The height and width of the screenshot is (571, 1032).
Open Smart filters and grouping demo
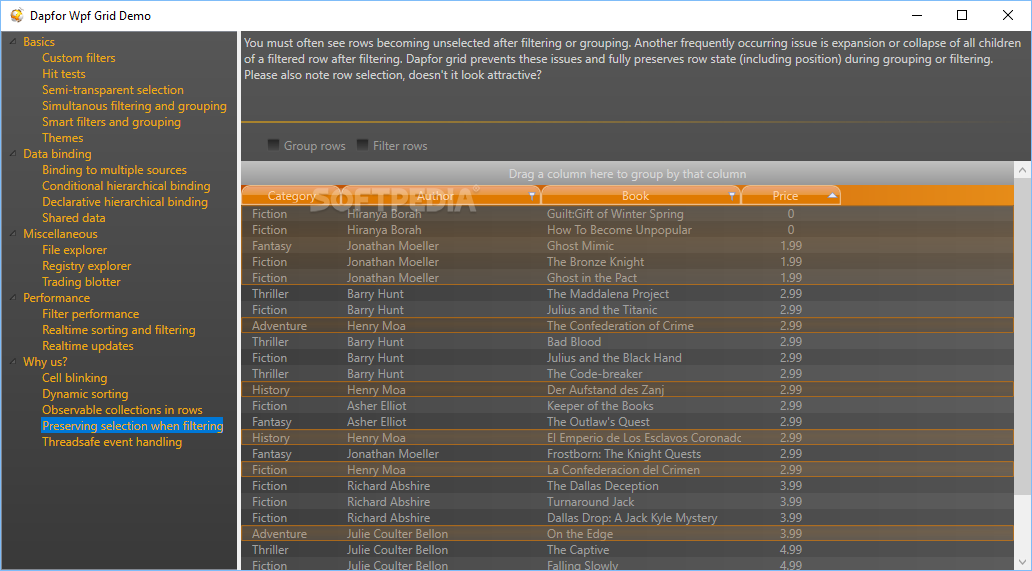[111, 122]
